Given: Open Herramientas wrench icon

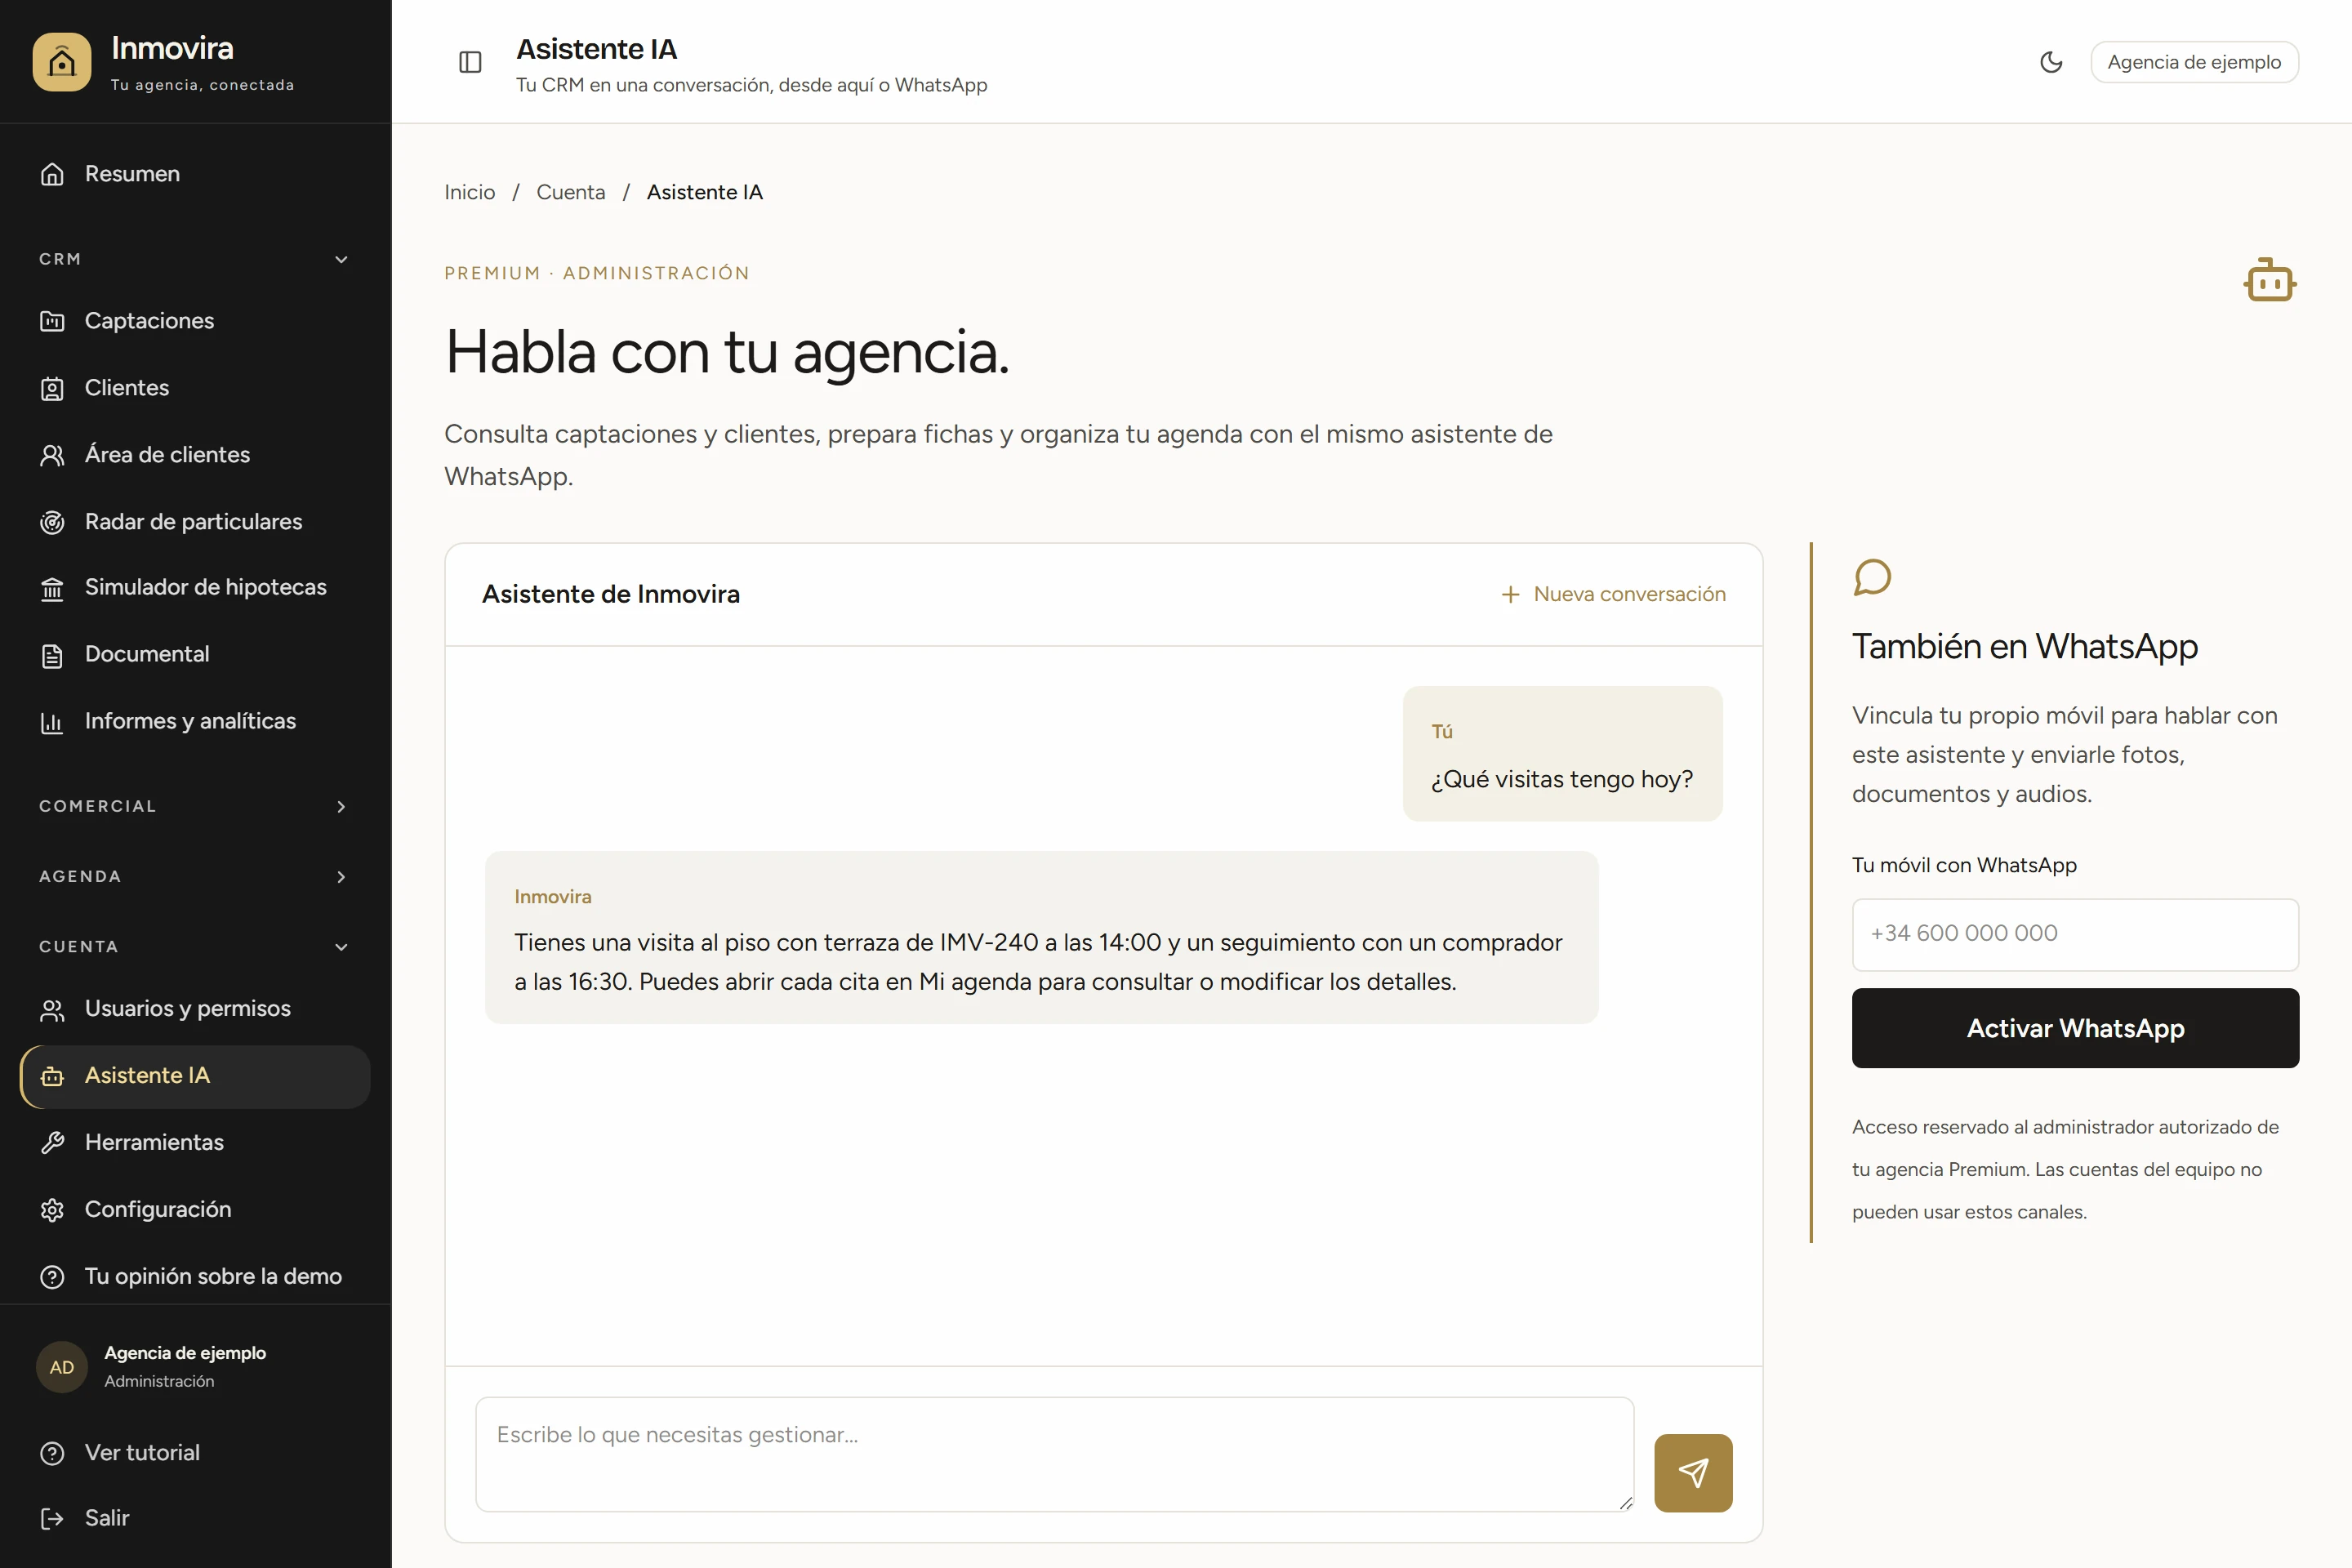Looking at the screenshot, I should [52, 1143].
